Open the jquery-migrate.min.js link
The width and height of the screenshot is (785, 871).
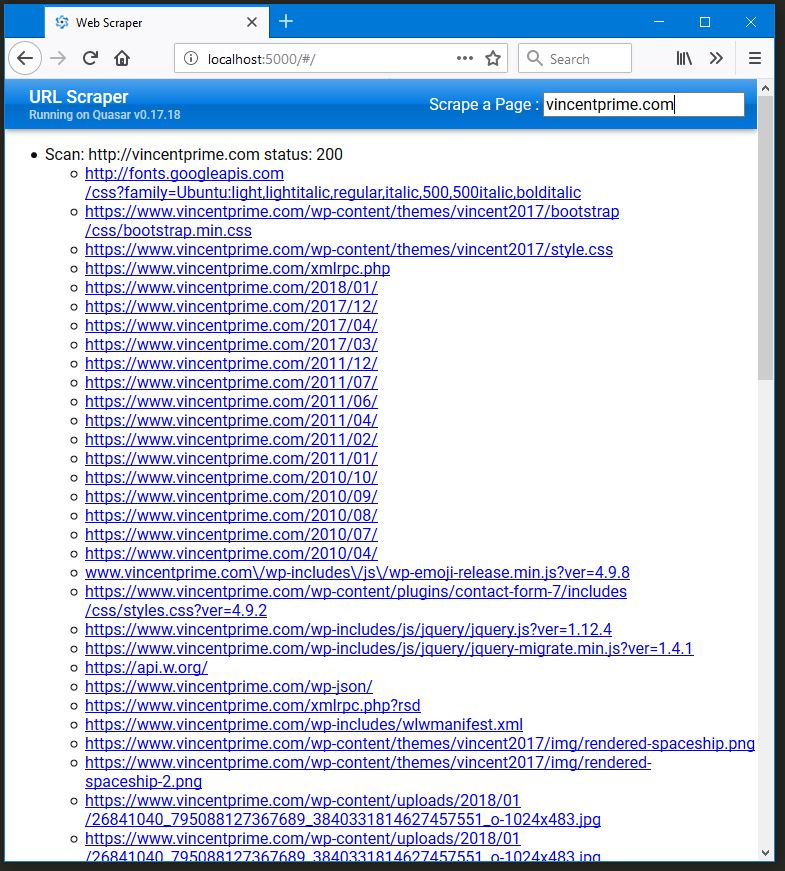[x=389, y=648]
